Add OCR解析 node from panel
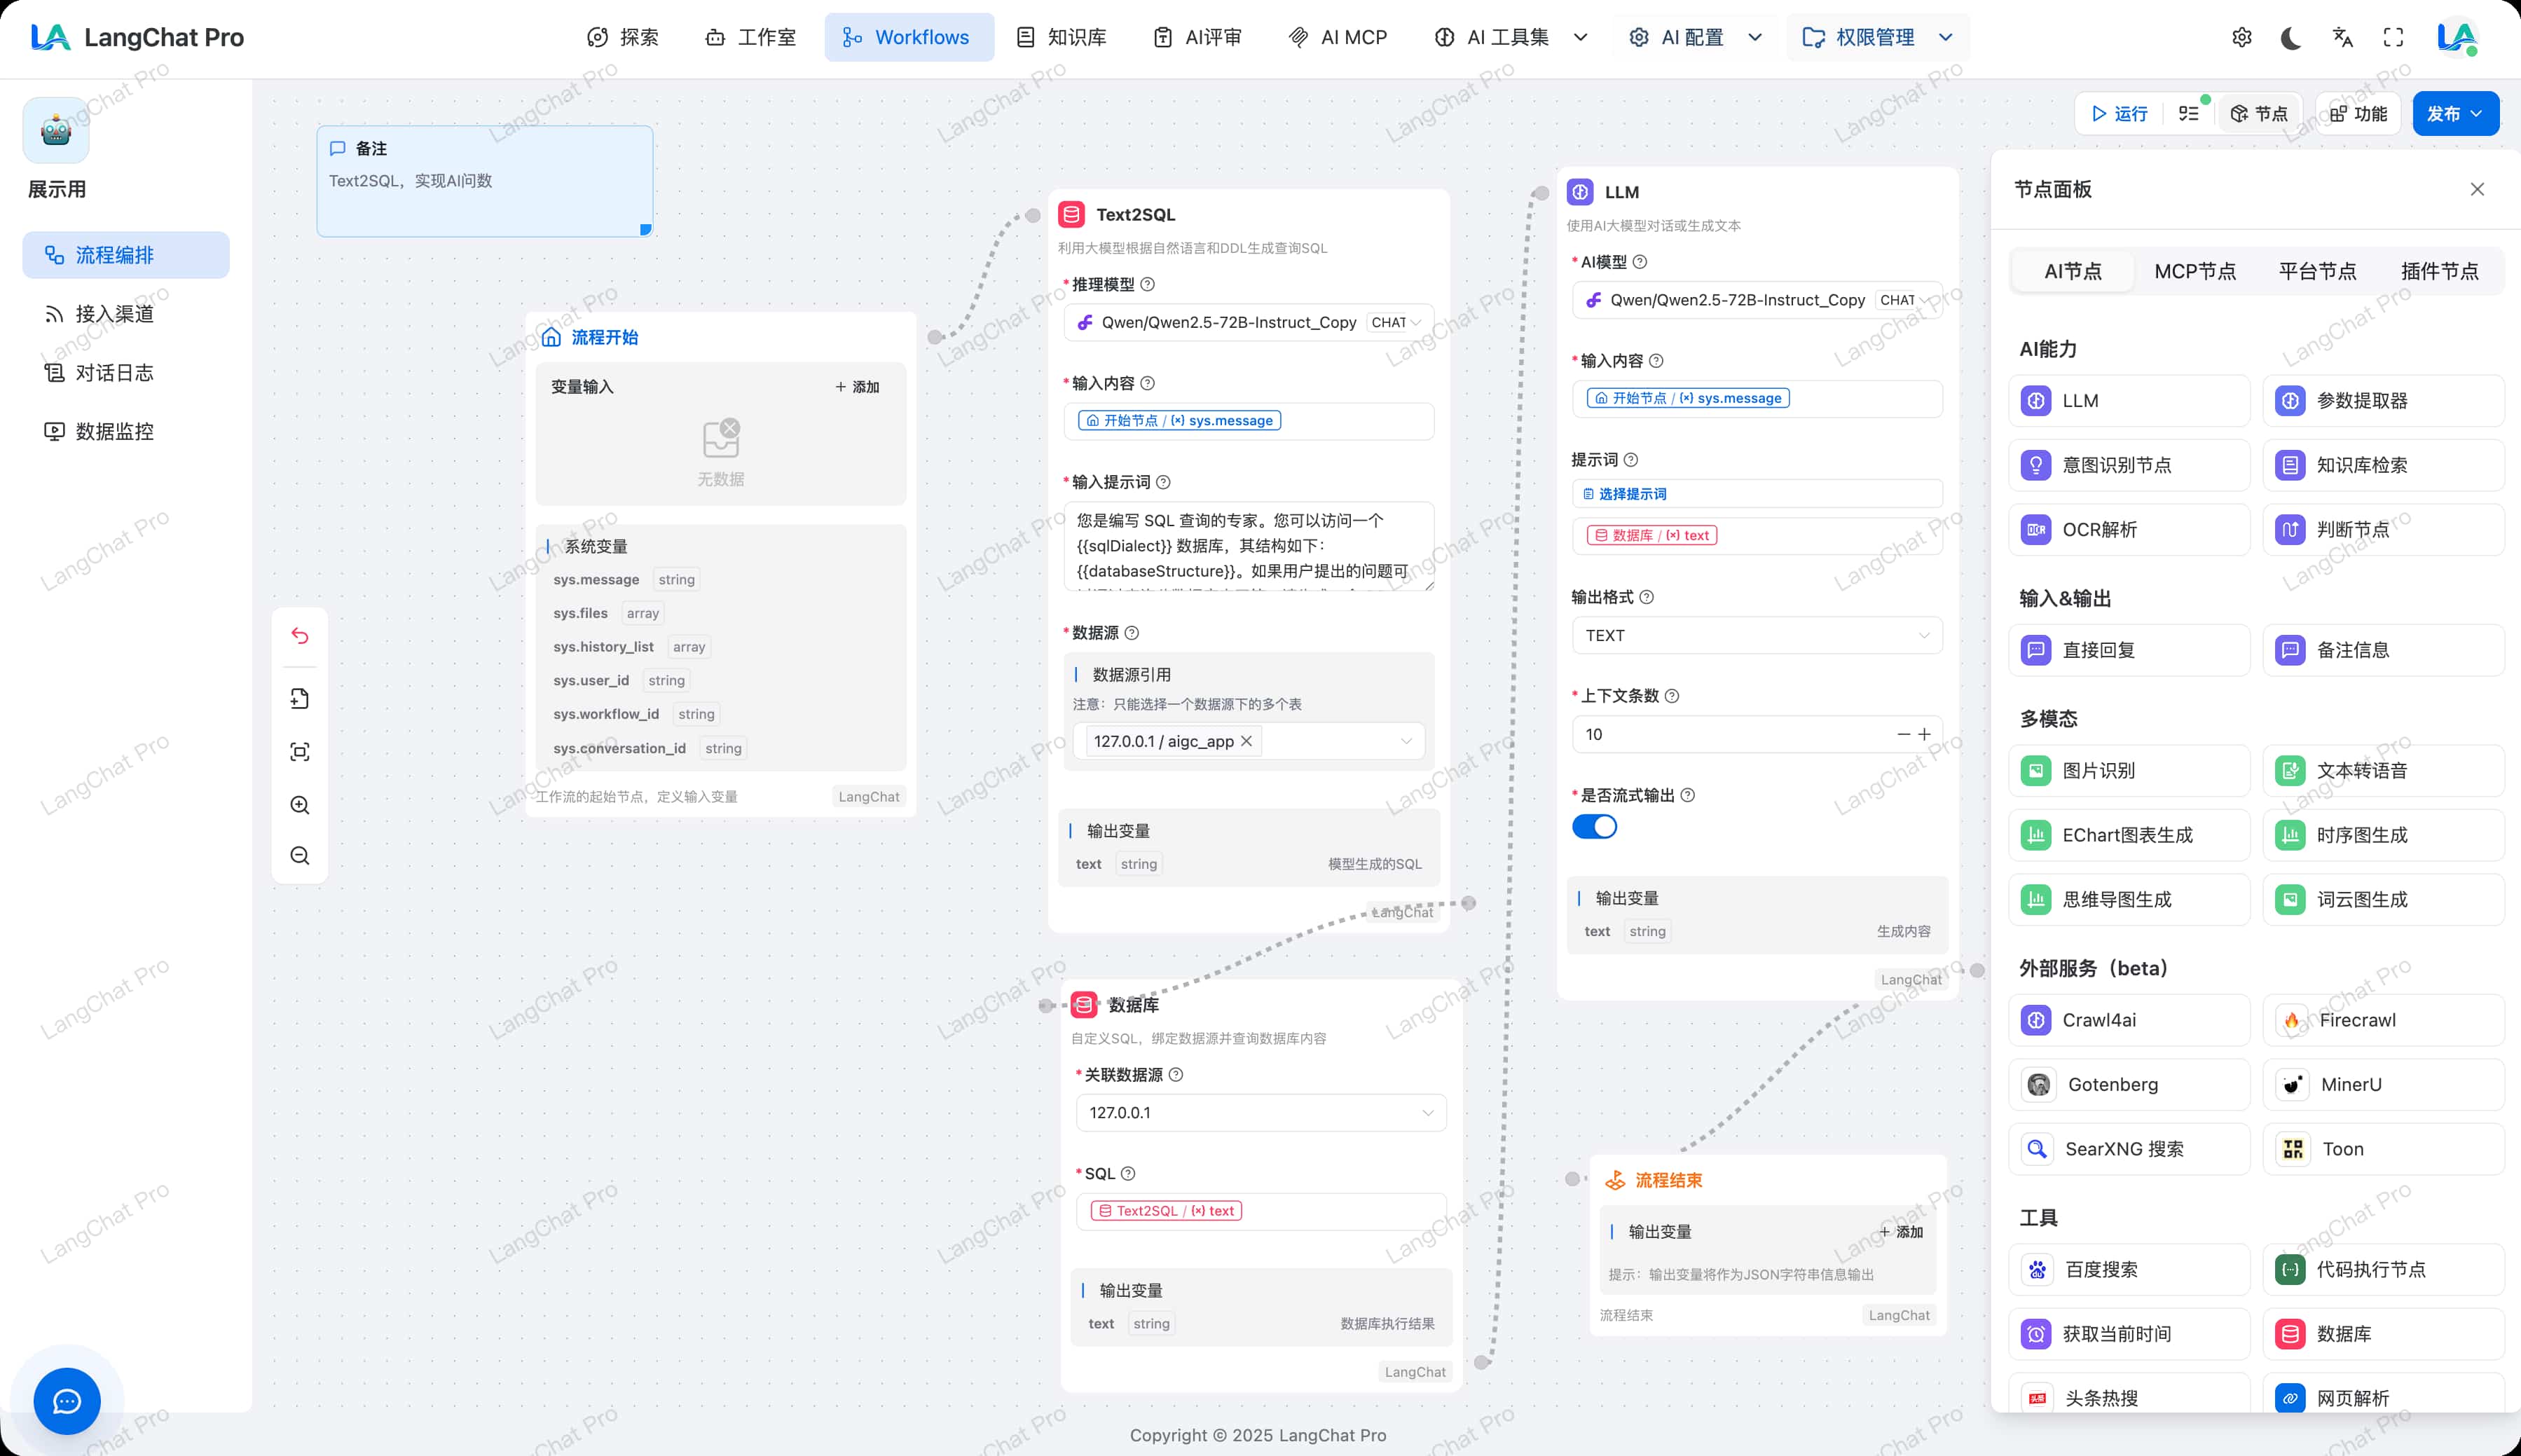This screenshot has width=2521, height=1456. [2128, 530]
